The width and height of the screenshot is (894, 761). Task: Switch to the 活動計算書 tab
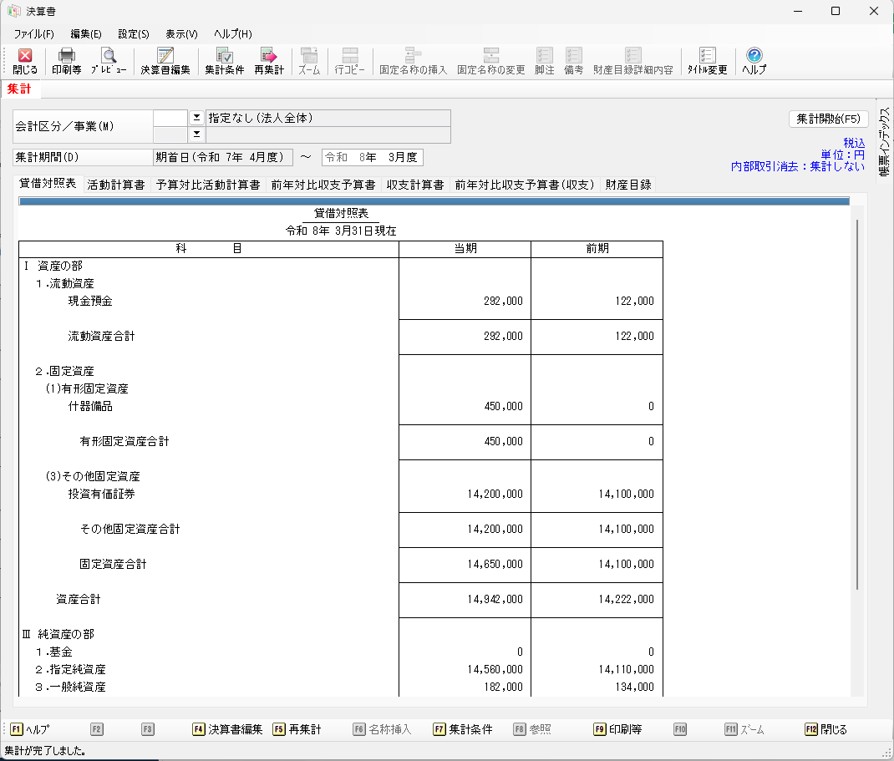point(116,185)
